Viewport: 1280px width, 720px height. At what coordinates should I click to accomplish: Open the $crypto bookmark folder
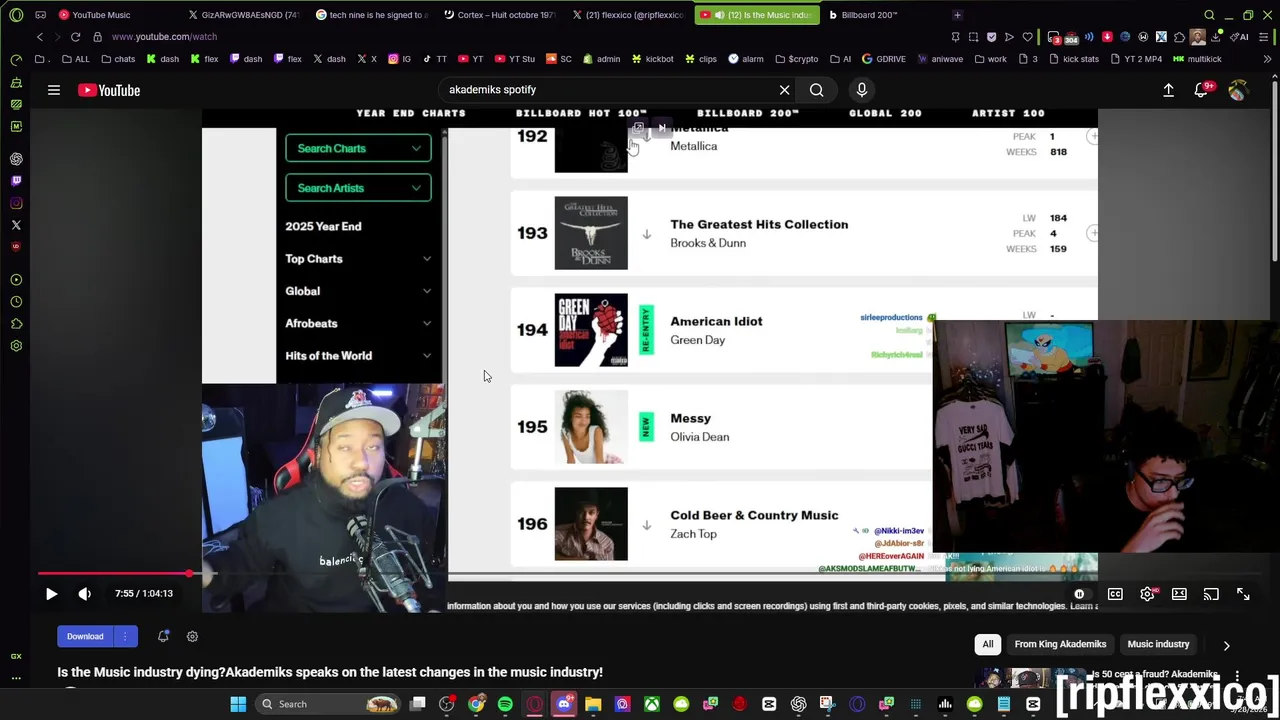click(797, 59)
